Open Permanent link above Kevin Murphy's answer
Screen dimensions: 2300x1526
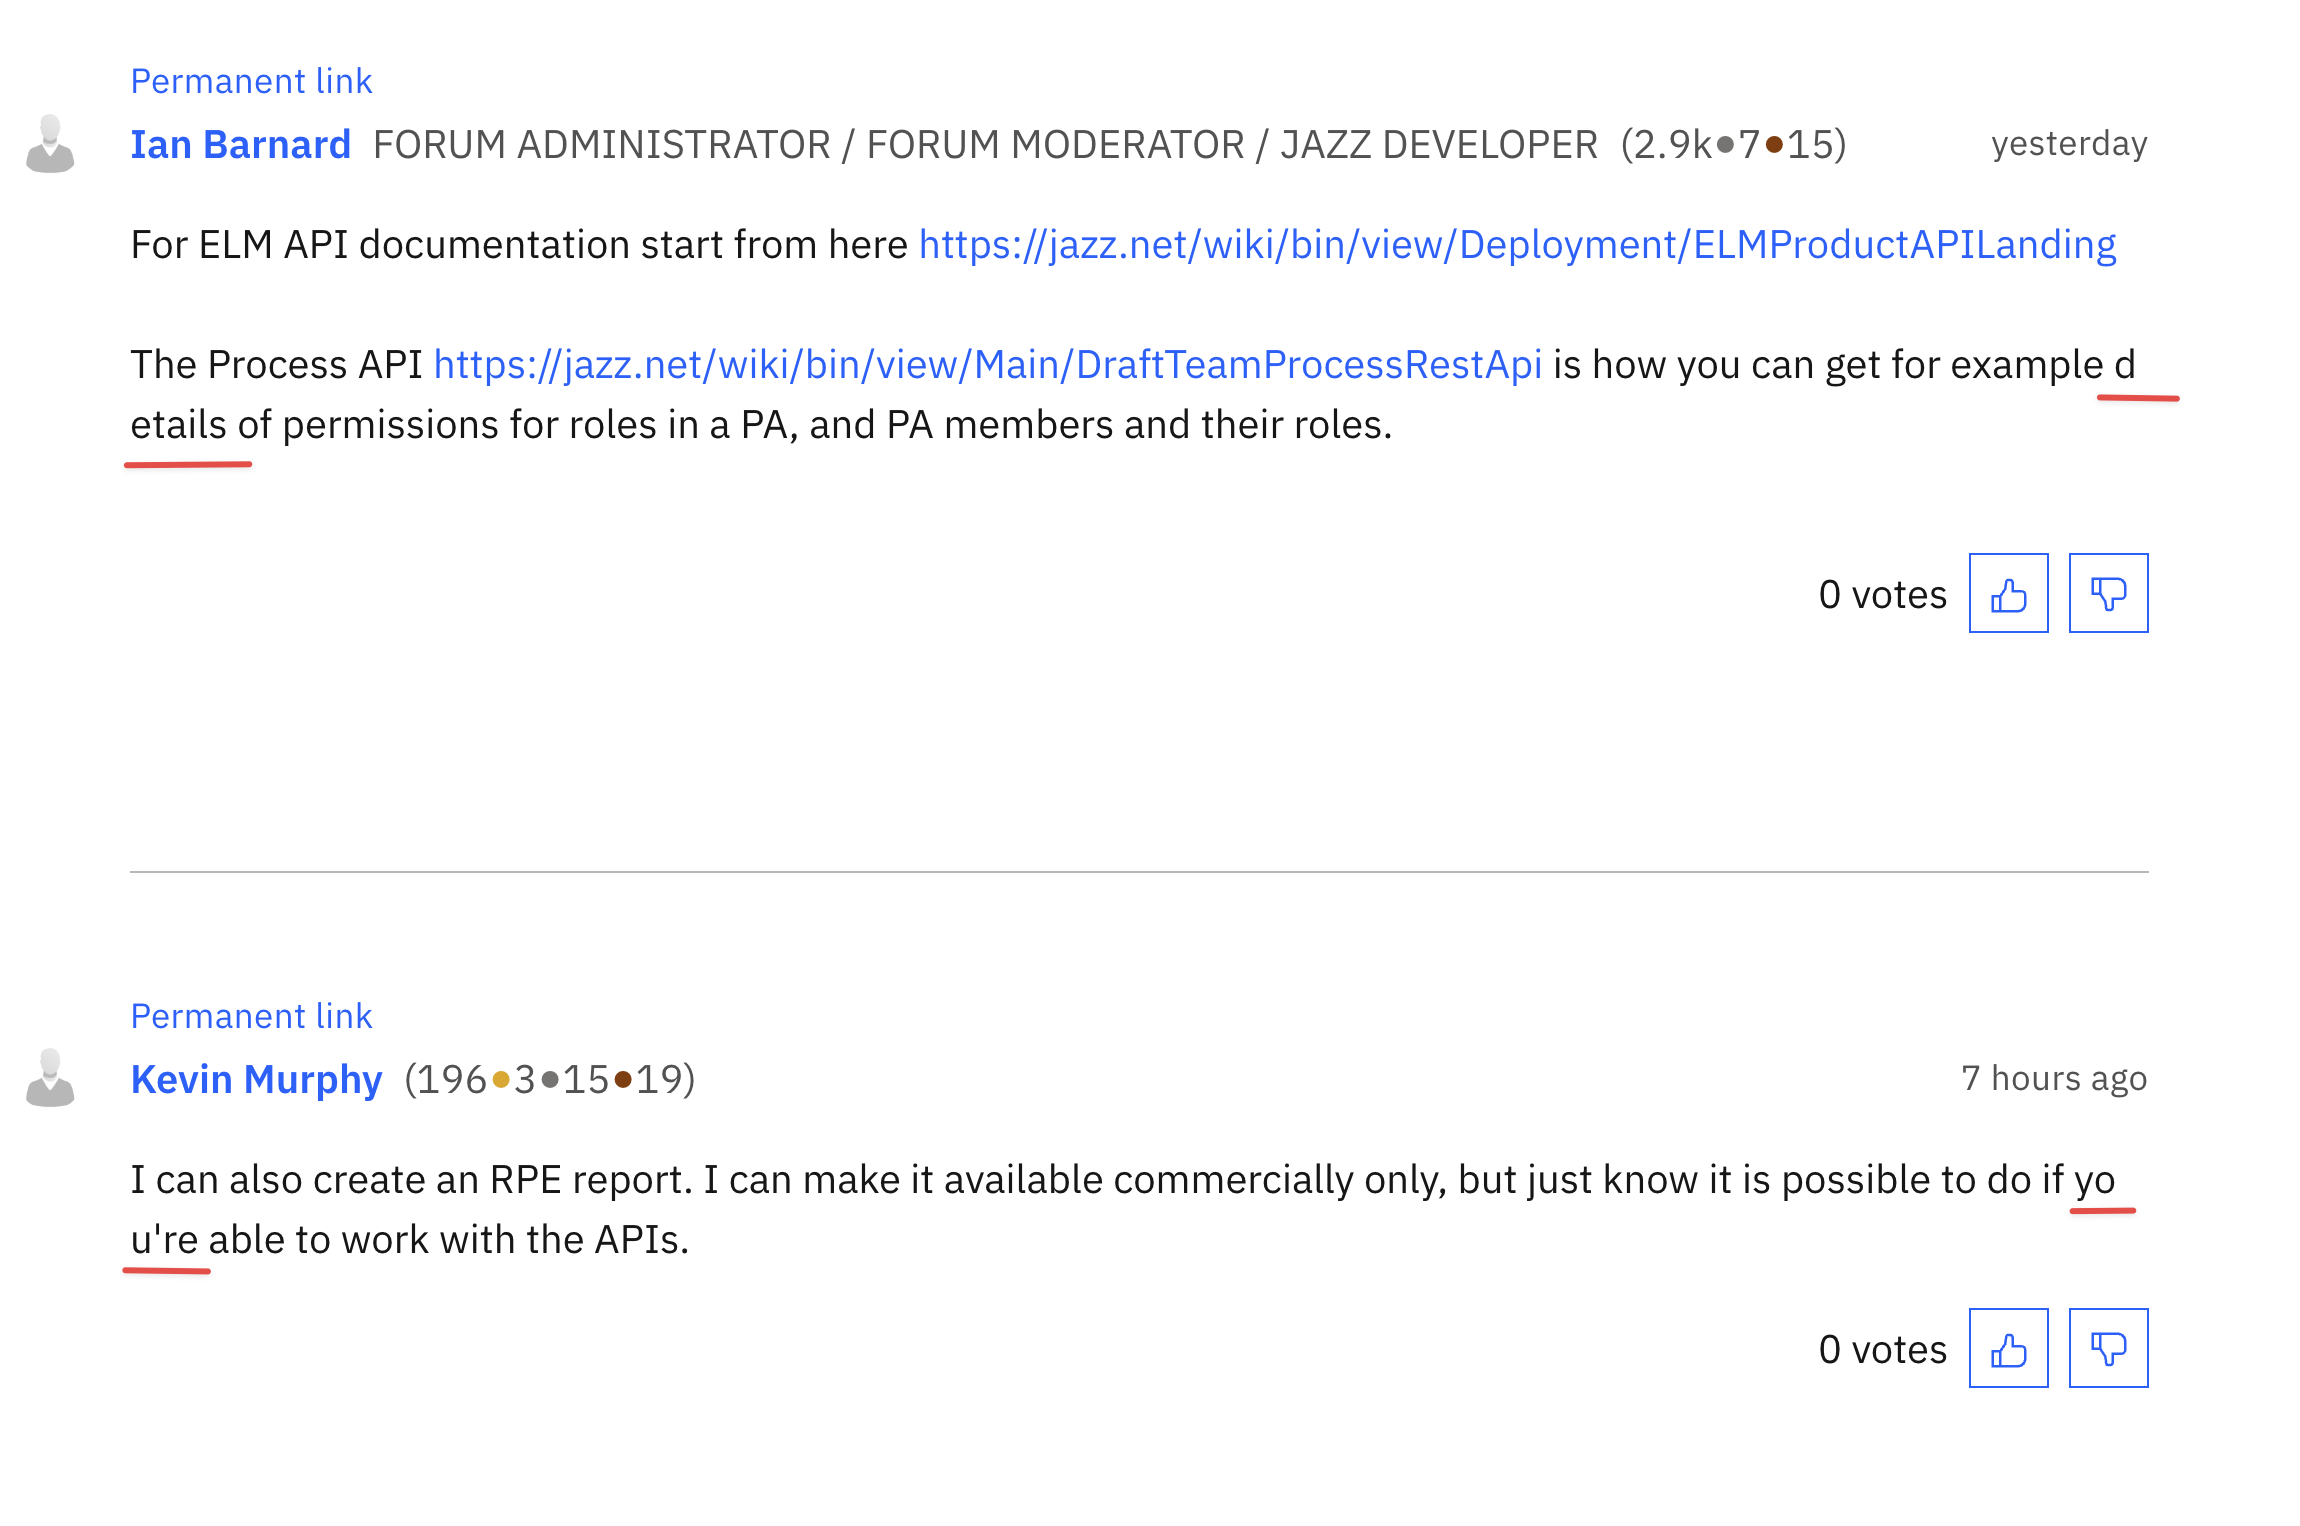pyautogui.click(x=251, y=1016)
